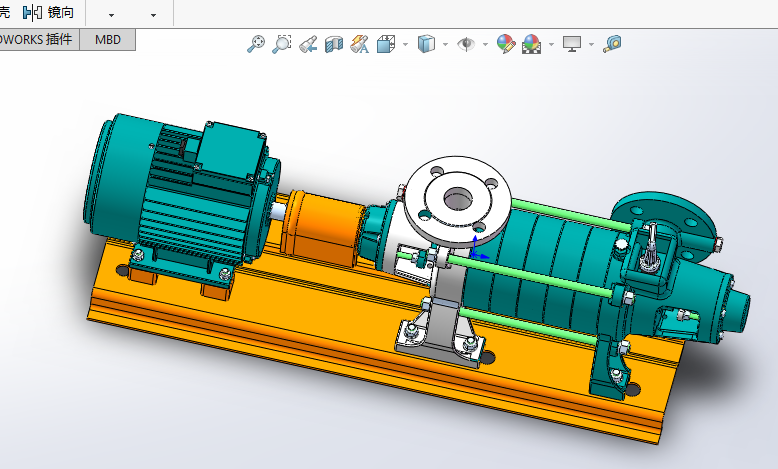Select the Zoom to Area tool
The image size is (778, 469).
[282, 44]
